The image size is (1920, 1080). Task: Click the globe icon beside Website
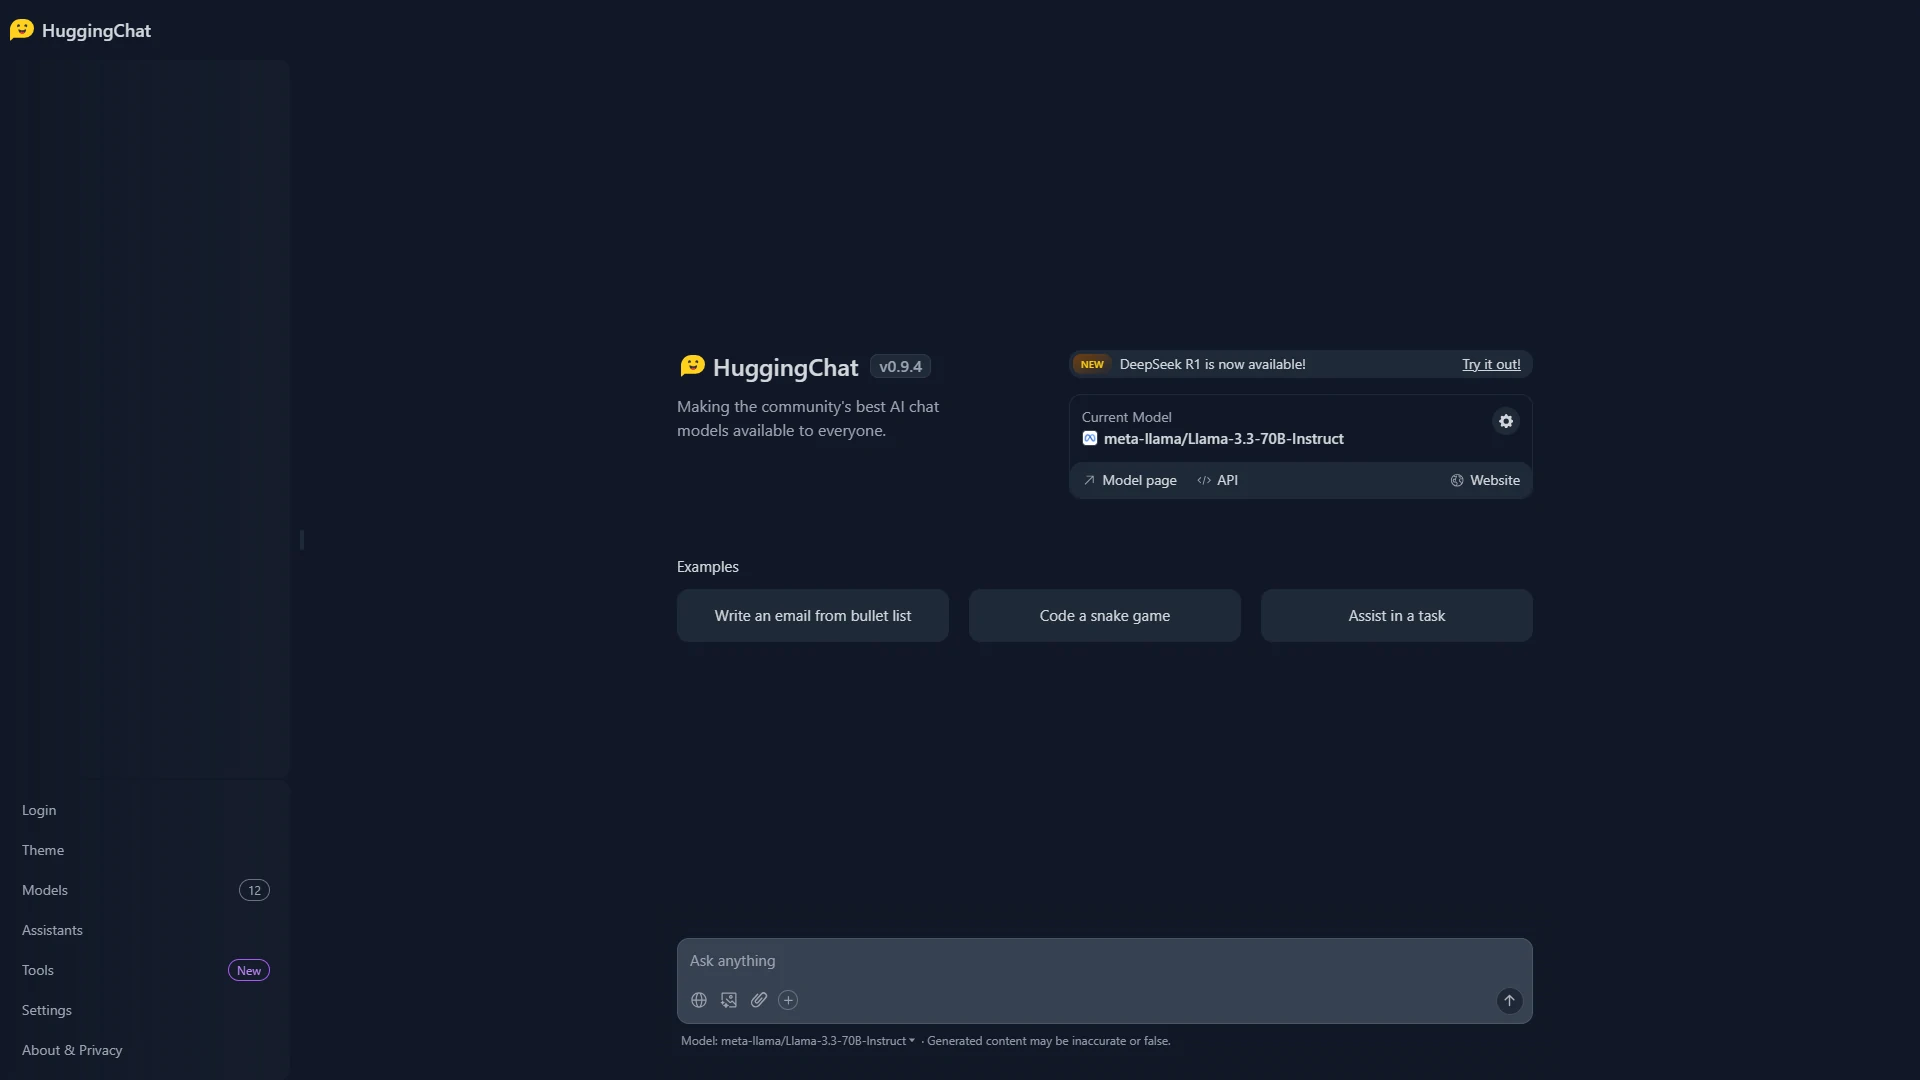(x=1457, y=480)
